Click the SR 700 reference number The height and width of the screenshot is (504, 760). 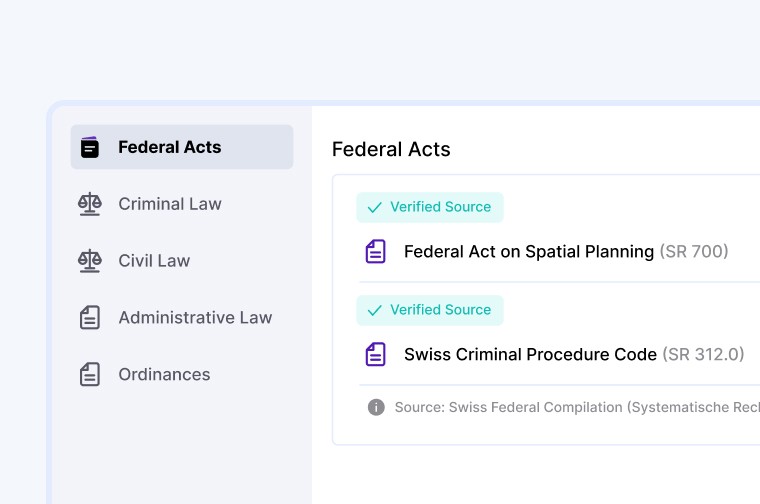[x=694, y=252]
